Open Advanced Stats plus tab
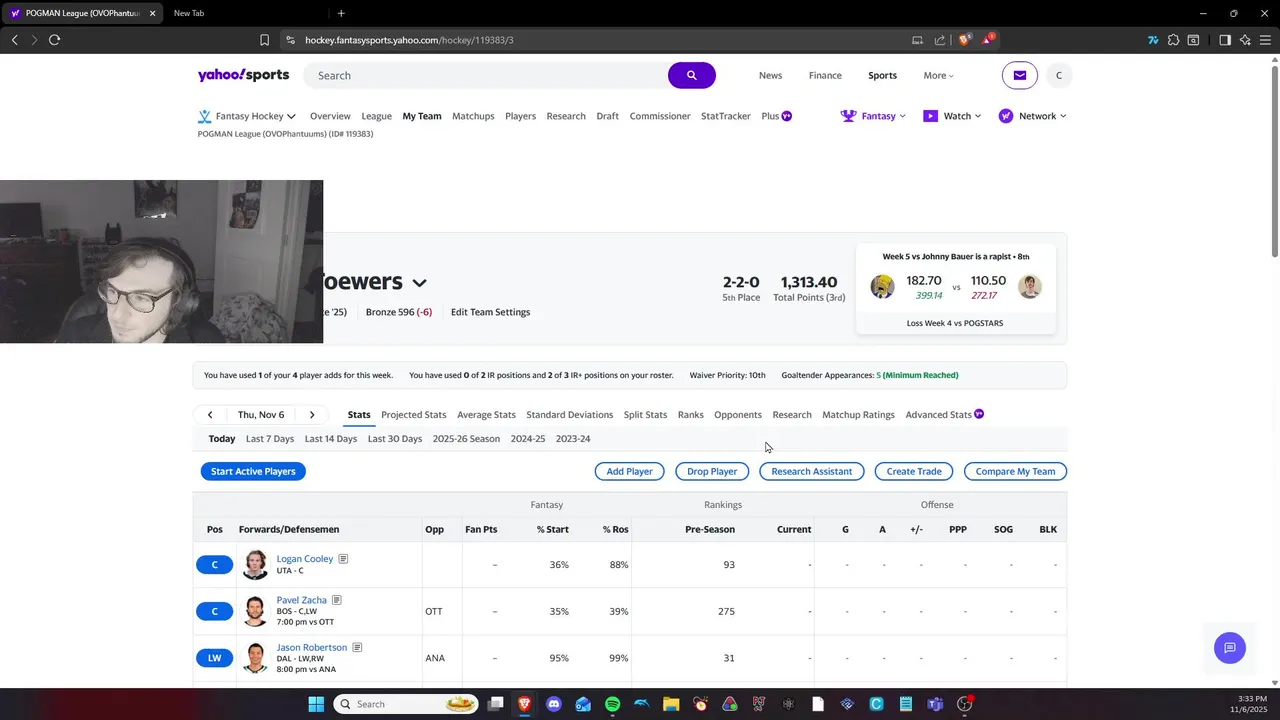Screen dimensions: 1280x720 click(x=944, y=415)
